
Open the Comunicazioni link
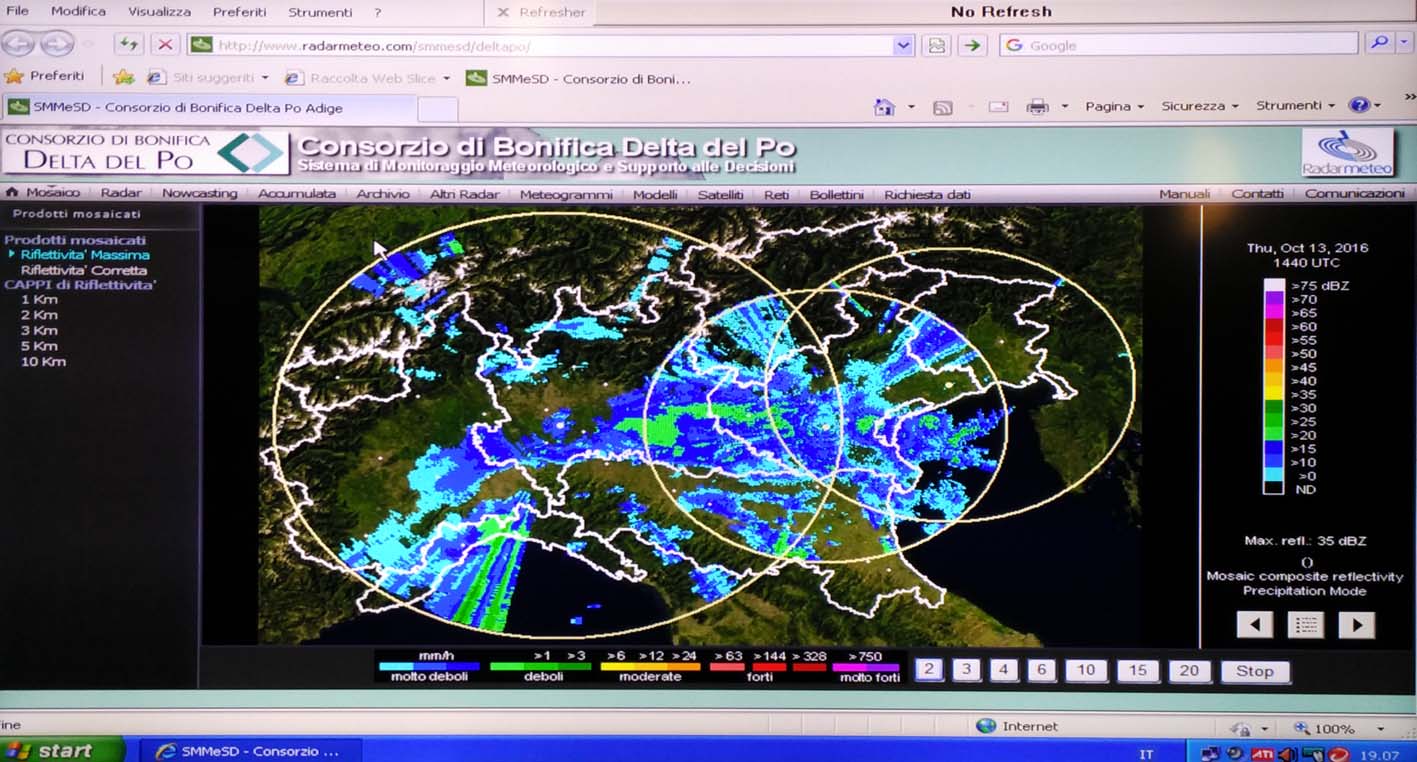click(x=1354, y=193)
